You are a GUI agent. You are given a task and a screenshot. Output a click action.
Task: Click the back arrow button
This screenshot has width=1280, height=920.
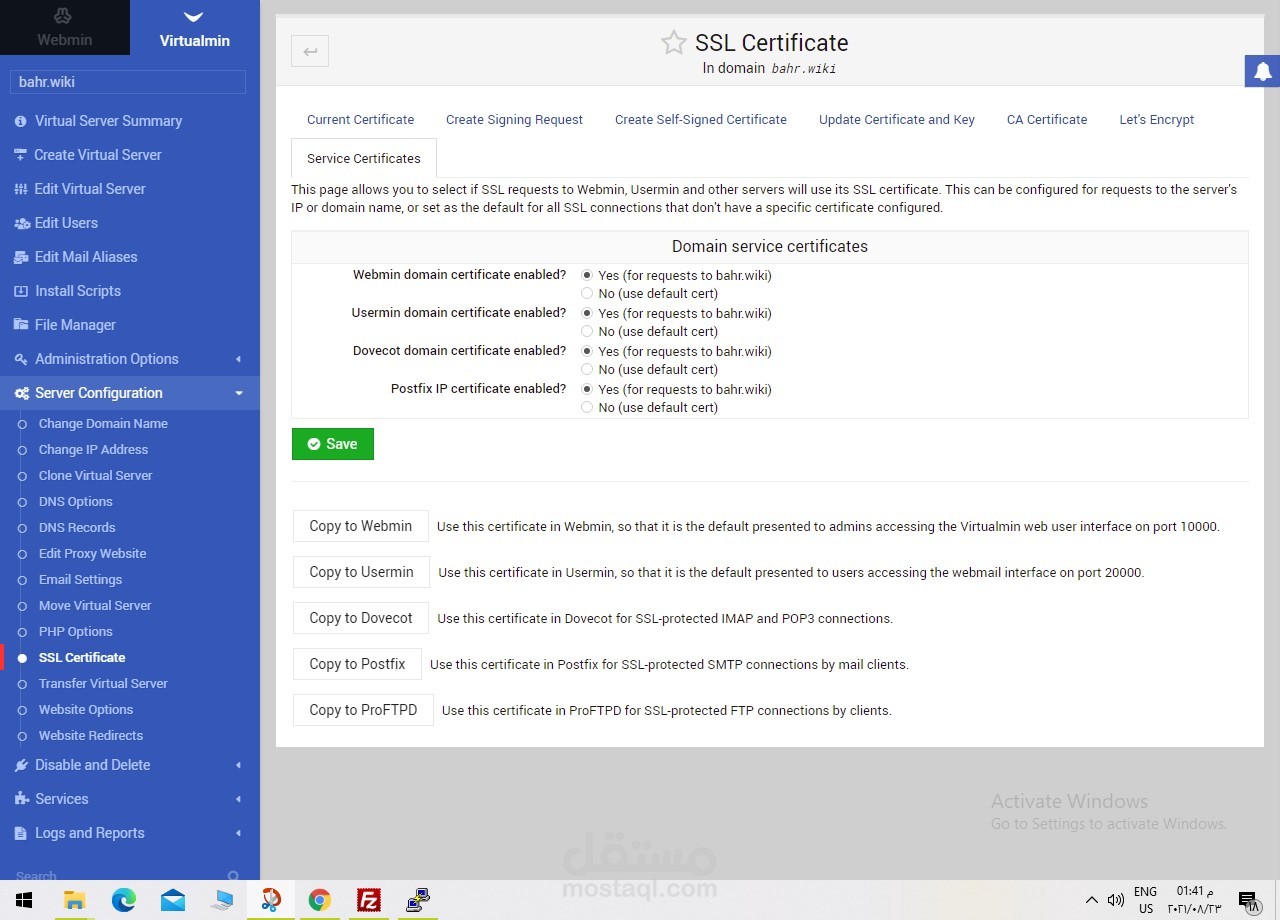tap(310, 51)
